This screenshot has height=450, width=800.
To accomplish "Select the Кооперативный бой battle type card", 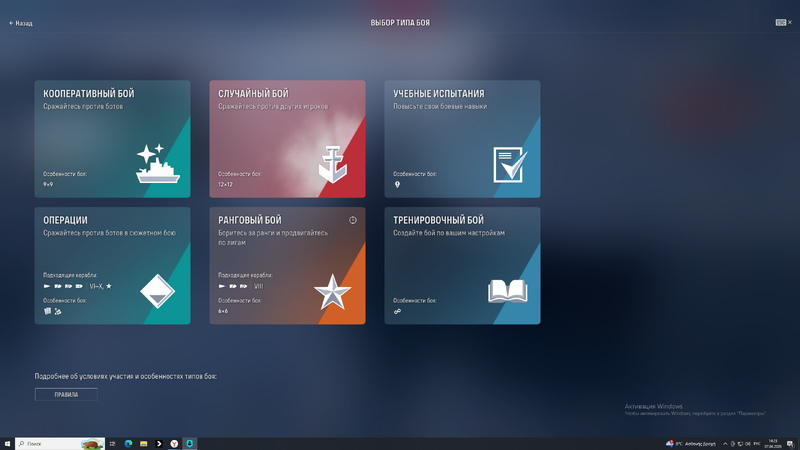I will (x=112, y=139).
